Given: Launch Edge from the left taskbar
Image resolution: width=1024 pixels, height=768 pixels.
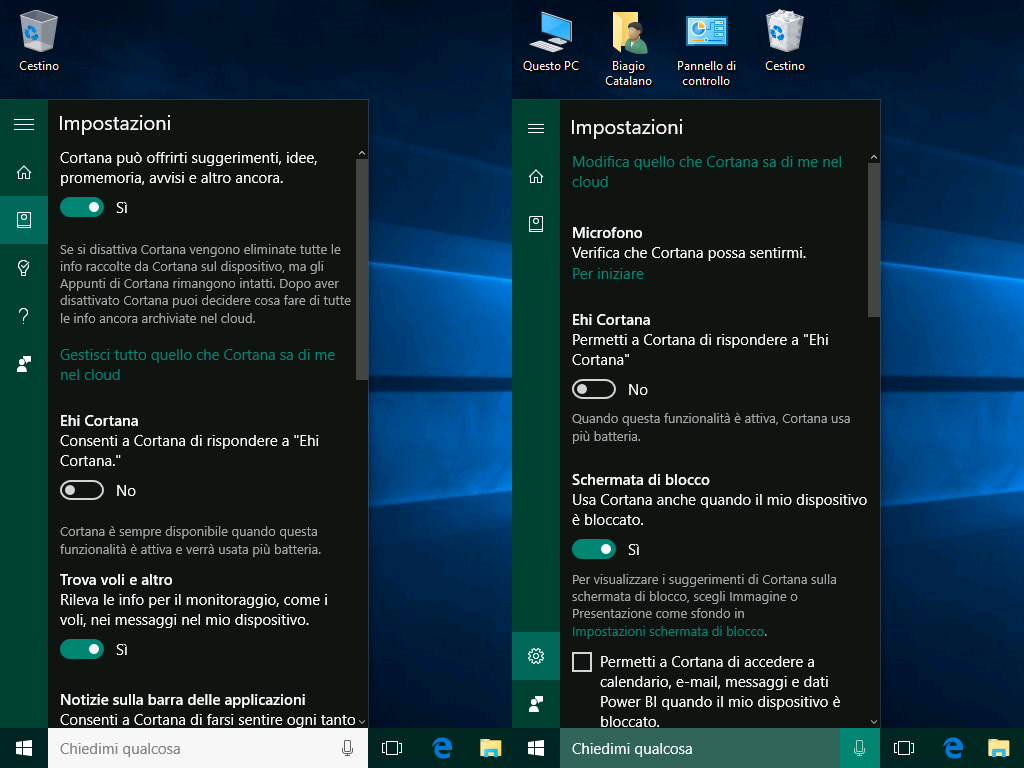Looking at the screenshot, I should [442, 748].
